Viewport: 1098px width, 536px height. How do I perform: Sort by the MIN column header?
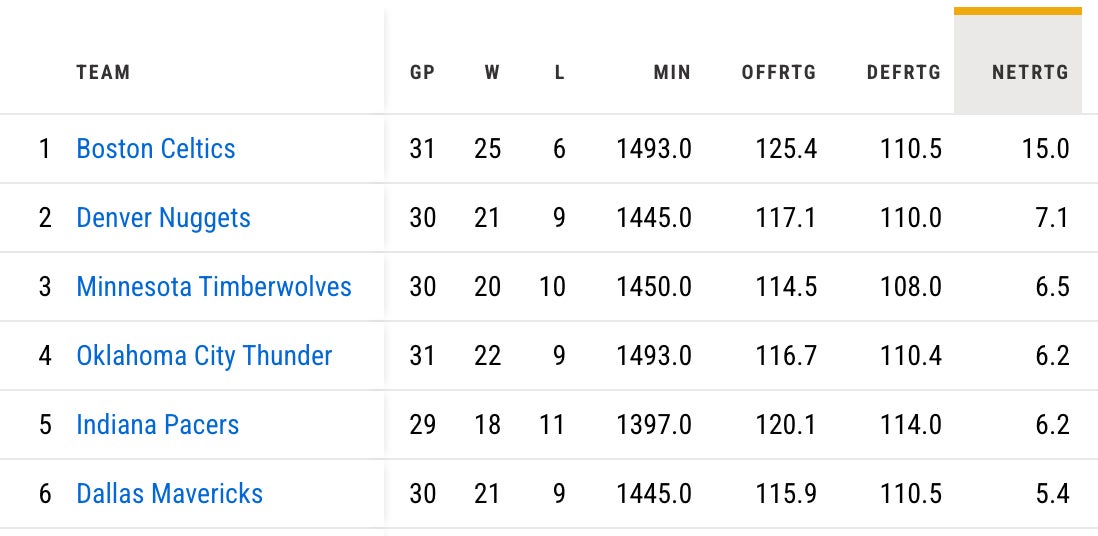click(671, 72)
